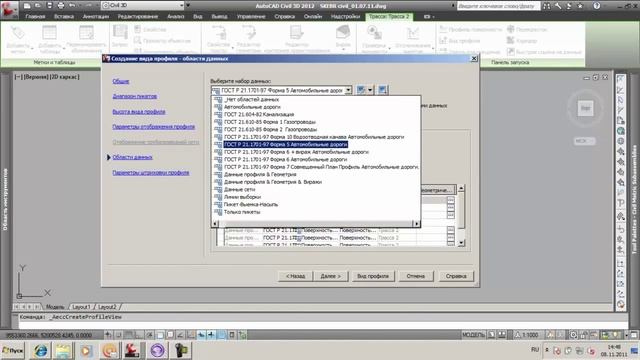
Task: Click the Save icon in quick access toolbar
Action: tap(49, 6)
